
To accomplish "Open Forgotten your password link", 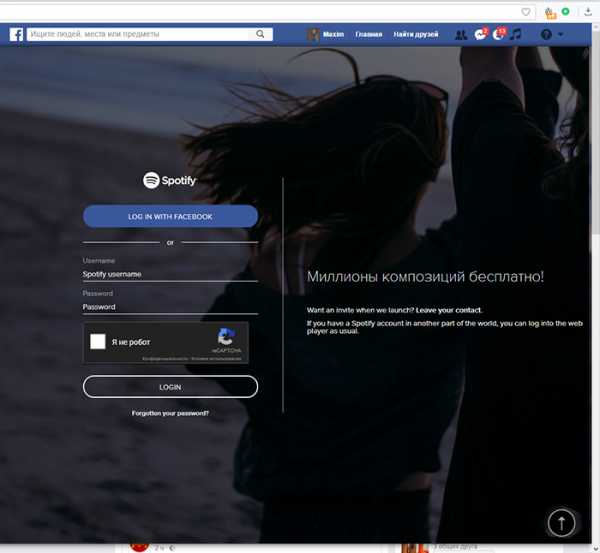I will (170, 413).
